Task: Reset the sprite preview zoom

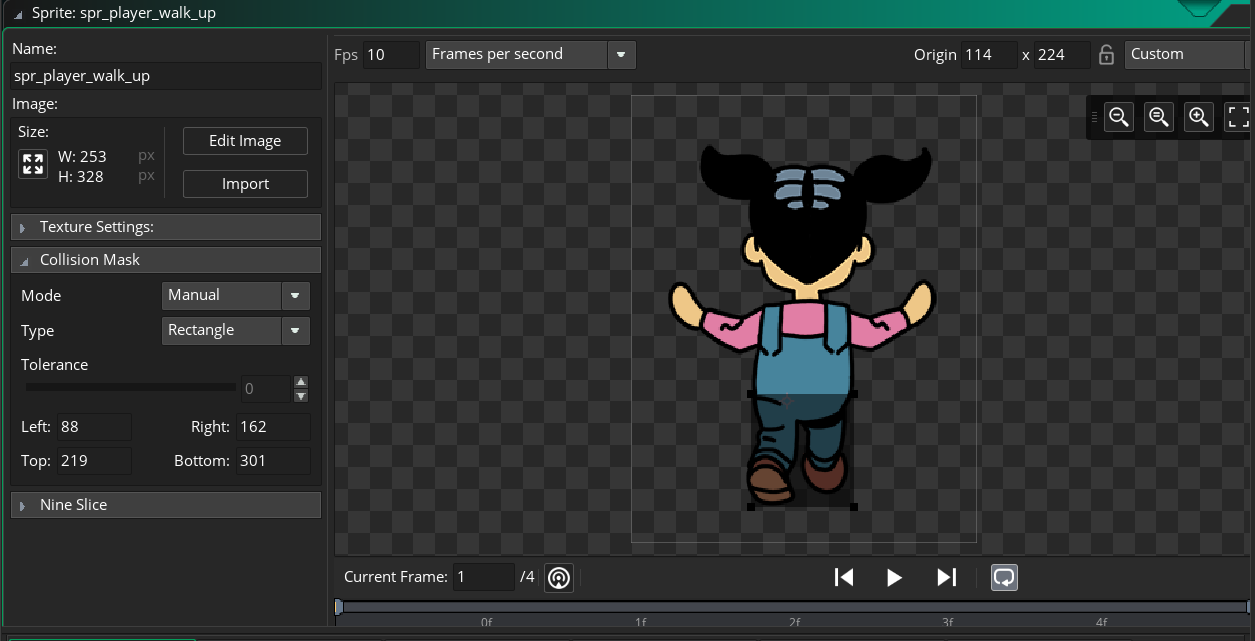Action: (1159, 117)
